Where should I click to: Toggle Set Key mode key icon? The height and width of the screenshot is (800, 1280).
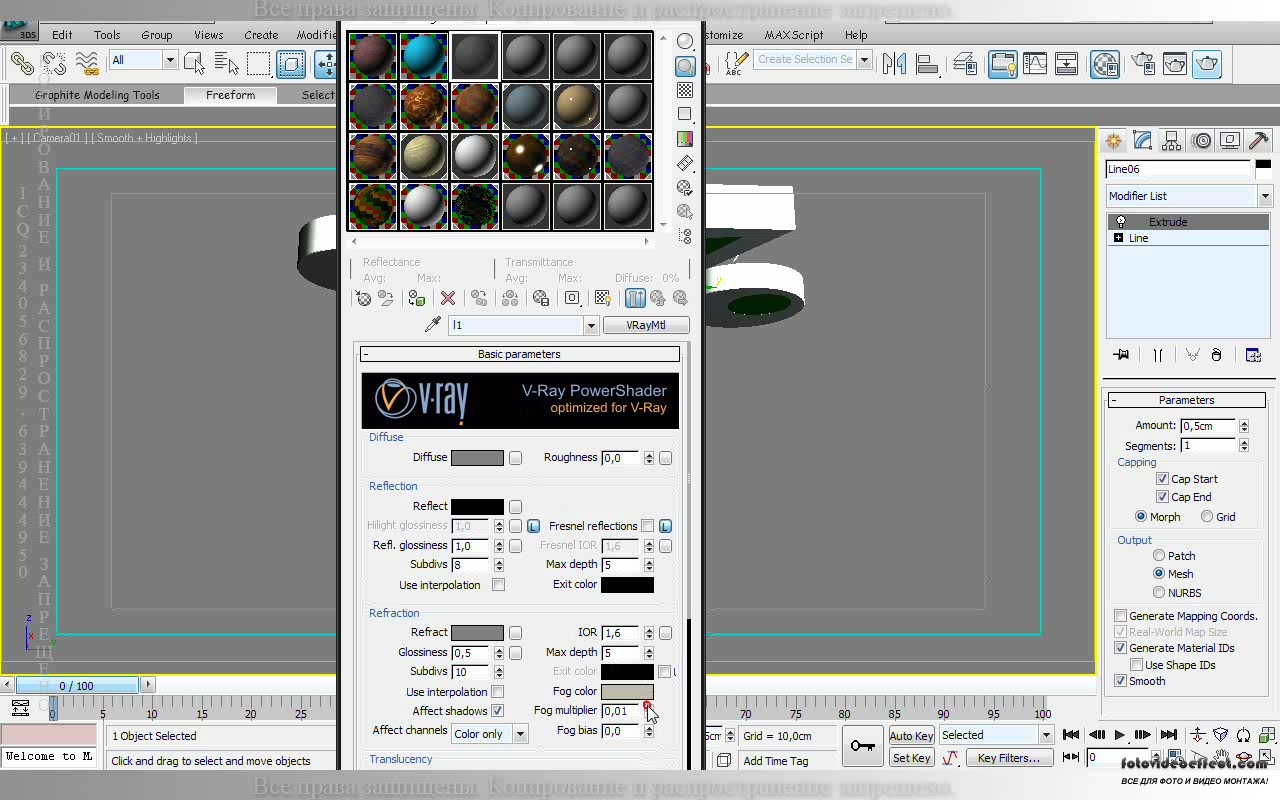(x=863, y=746)
